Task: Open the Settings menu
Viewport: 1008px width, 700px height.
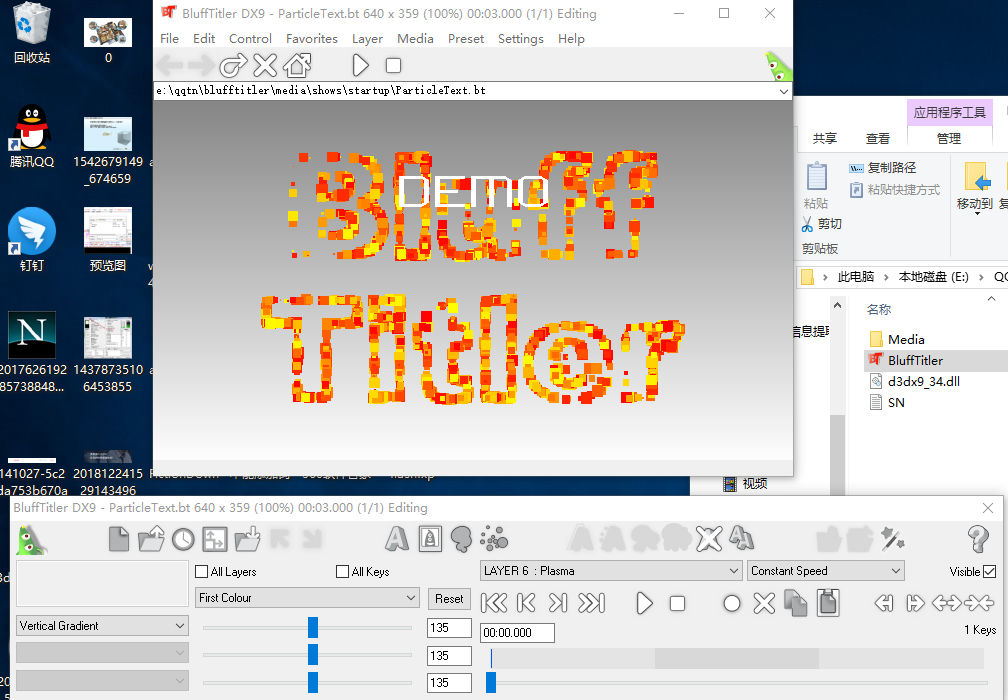Action: [521, 39]
